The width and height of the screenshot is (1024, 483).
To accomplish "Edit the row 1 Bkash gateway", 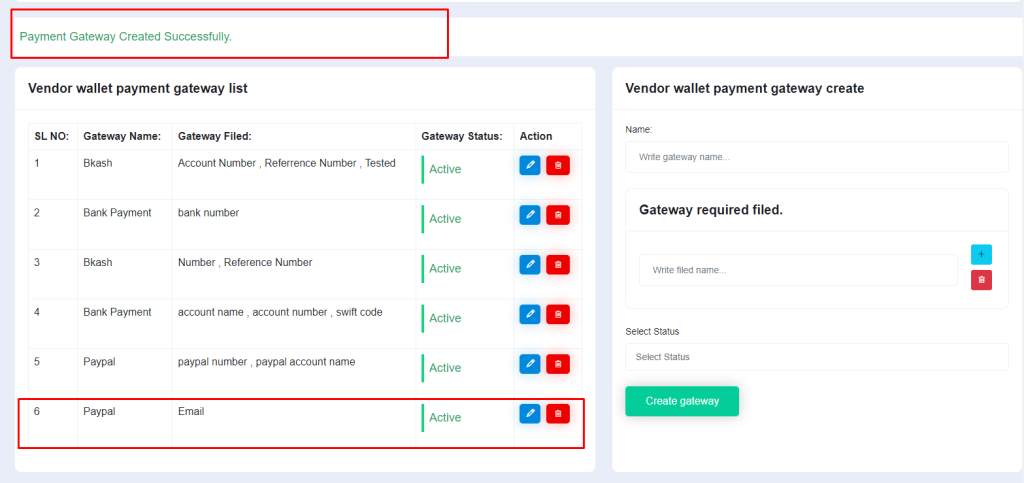I will (530, 165).
